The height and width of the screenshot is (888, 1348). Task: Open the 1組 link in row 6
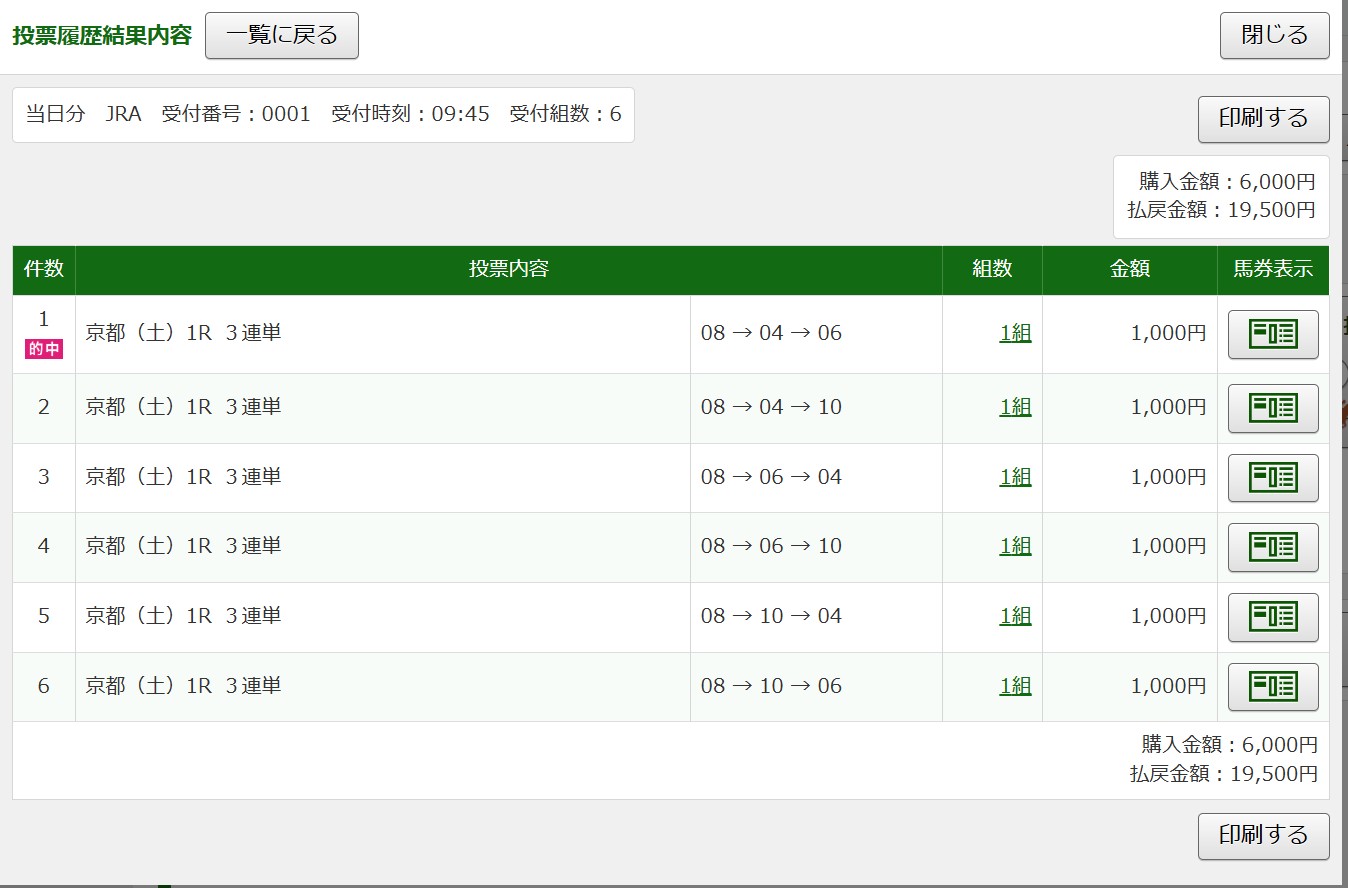click(1014, 686)
